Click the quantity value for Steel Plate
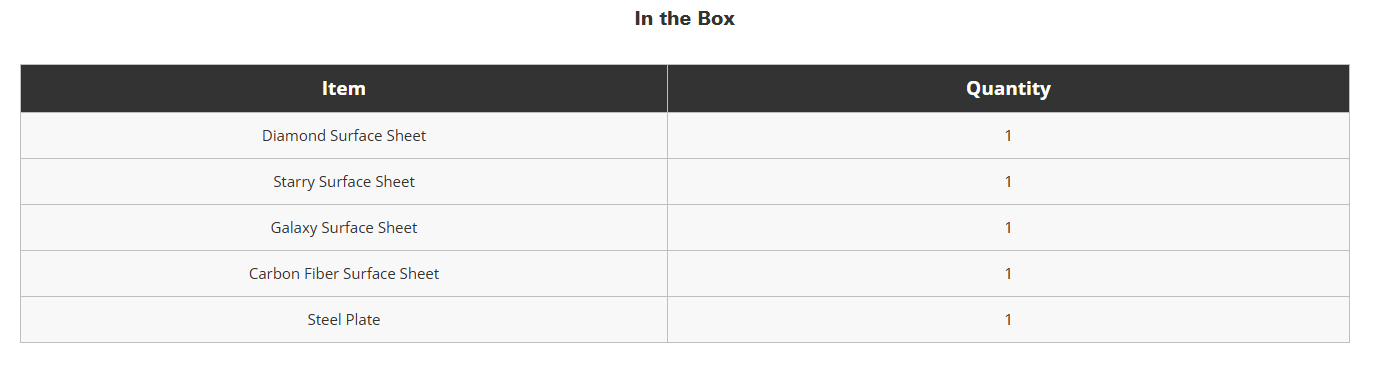Image resolution: width=1377 pixels, height=376 pixels. pyautogui.click(x=1008, y=320)
